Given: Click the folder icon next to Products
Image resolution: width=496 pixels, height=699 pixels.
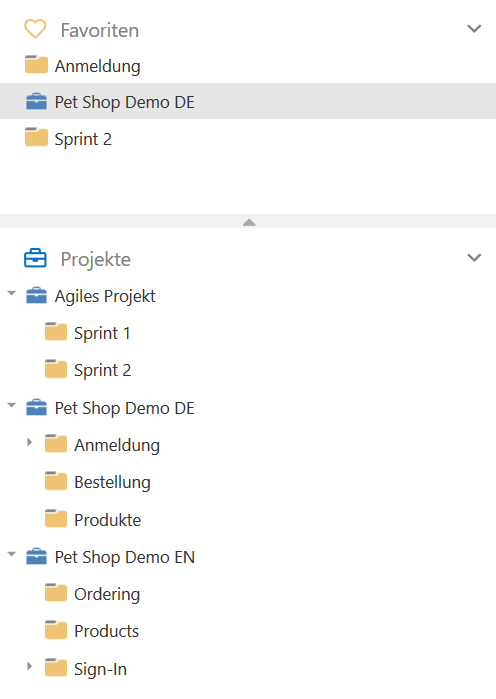Looking at the screenshot, I should click(56, 630).
